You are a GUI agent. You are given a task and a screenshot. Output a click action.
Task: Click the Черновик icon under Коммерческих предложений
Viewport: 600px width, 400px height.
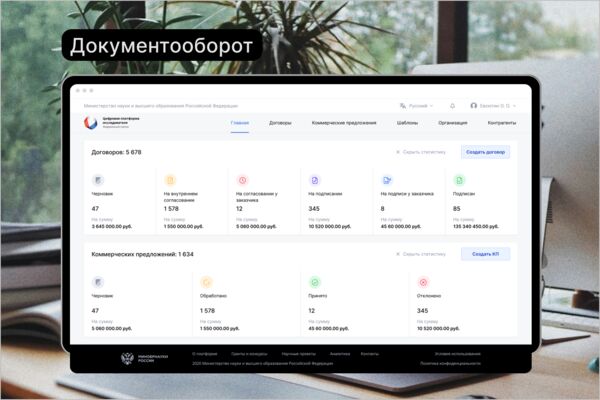[98, 282]
